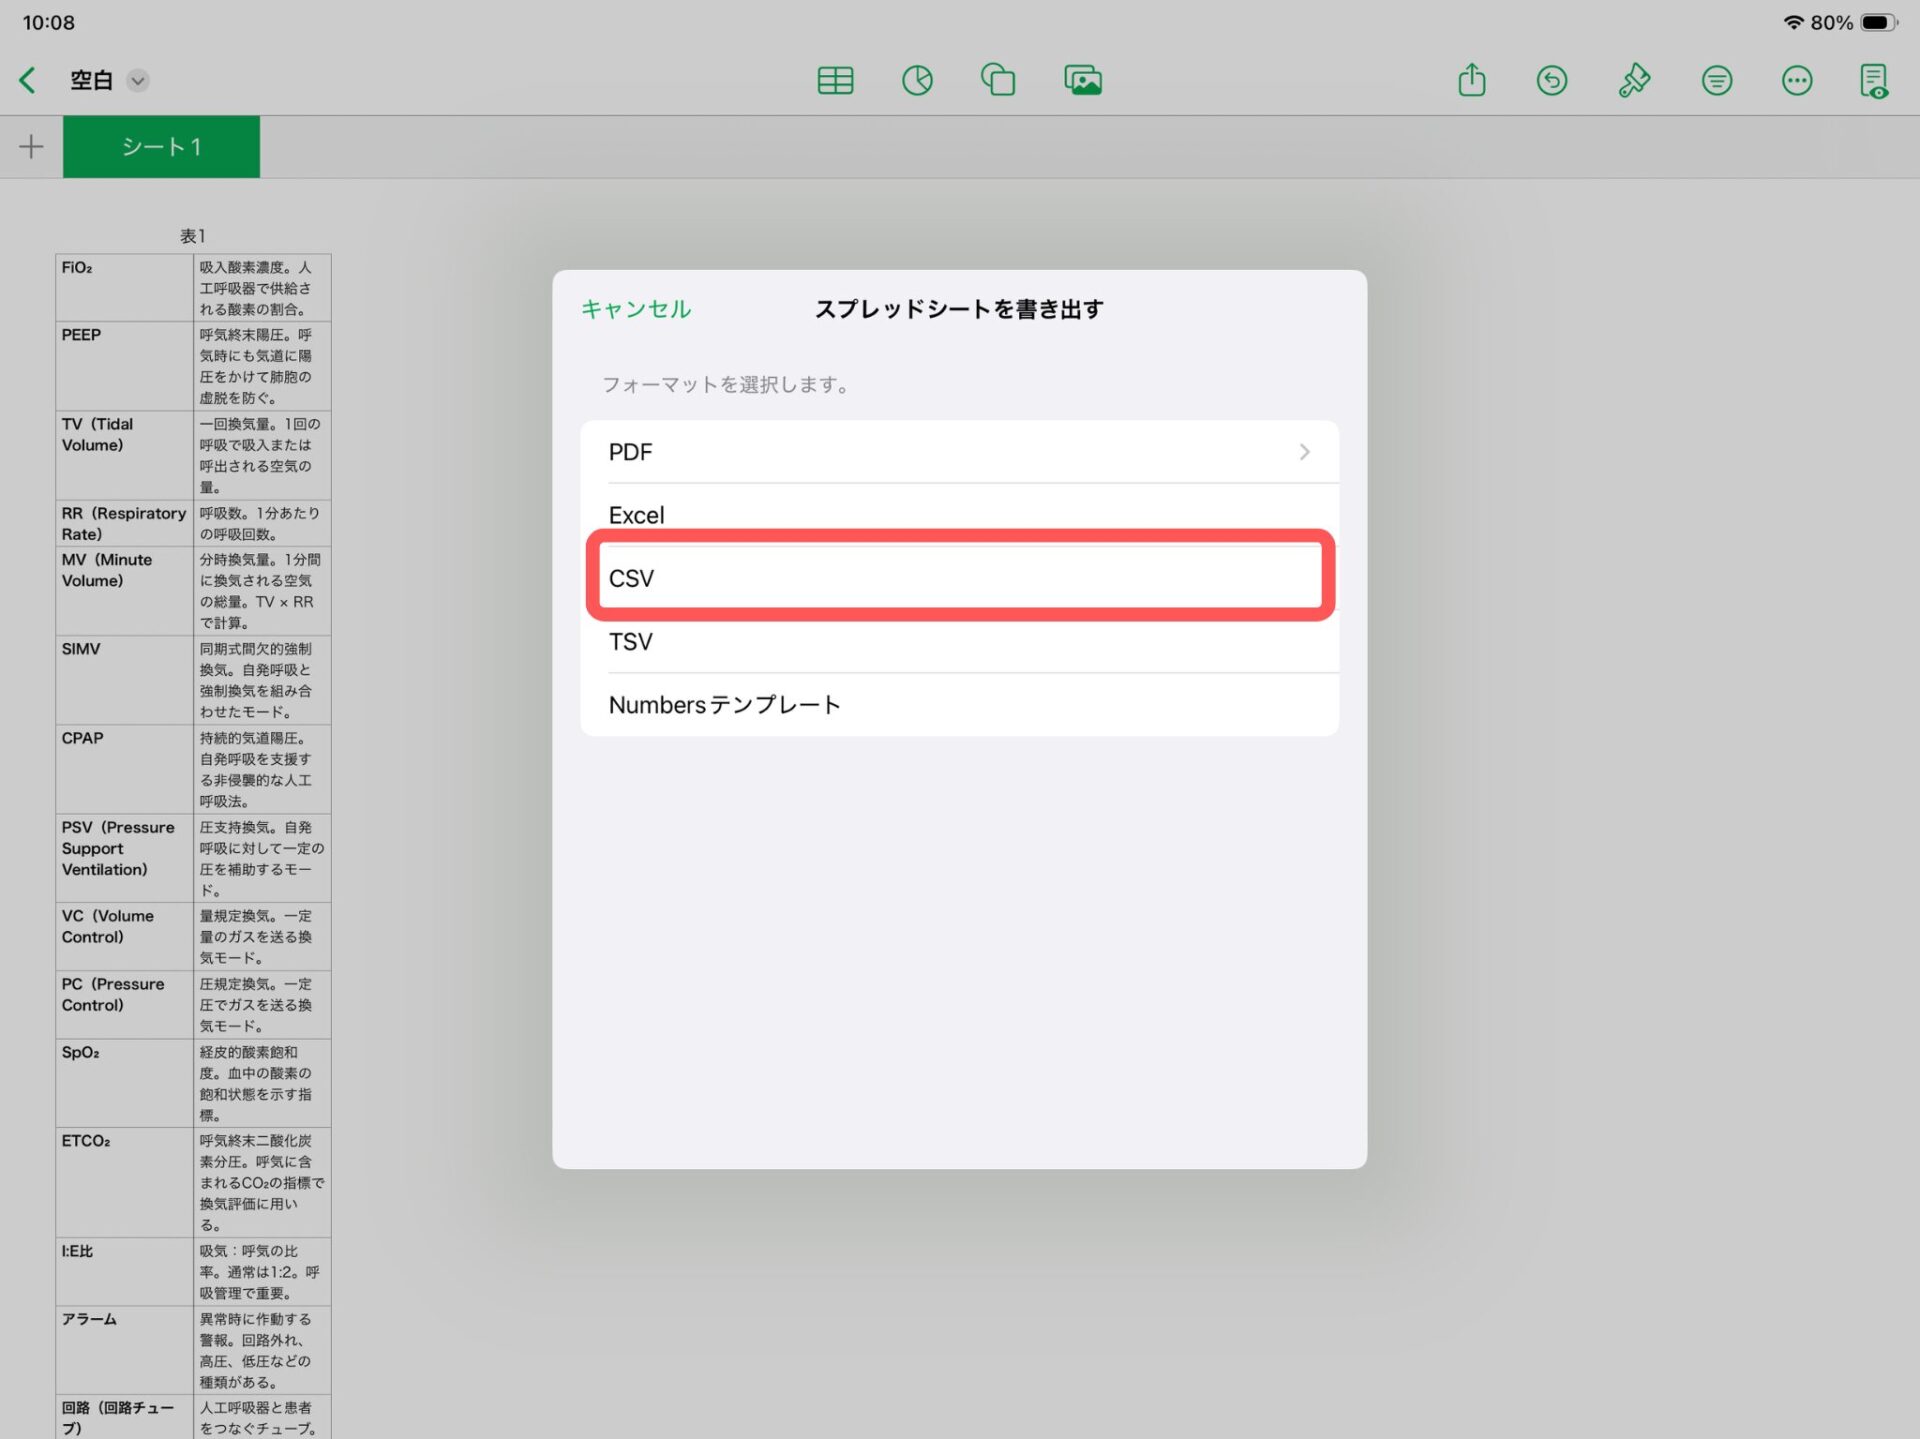1920x1439 pixels.
Task: Switch to シート1 tab
Action: point(161,147)
